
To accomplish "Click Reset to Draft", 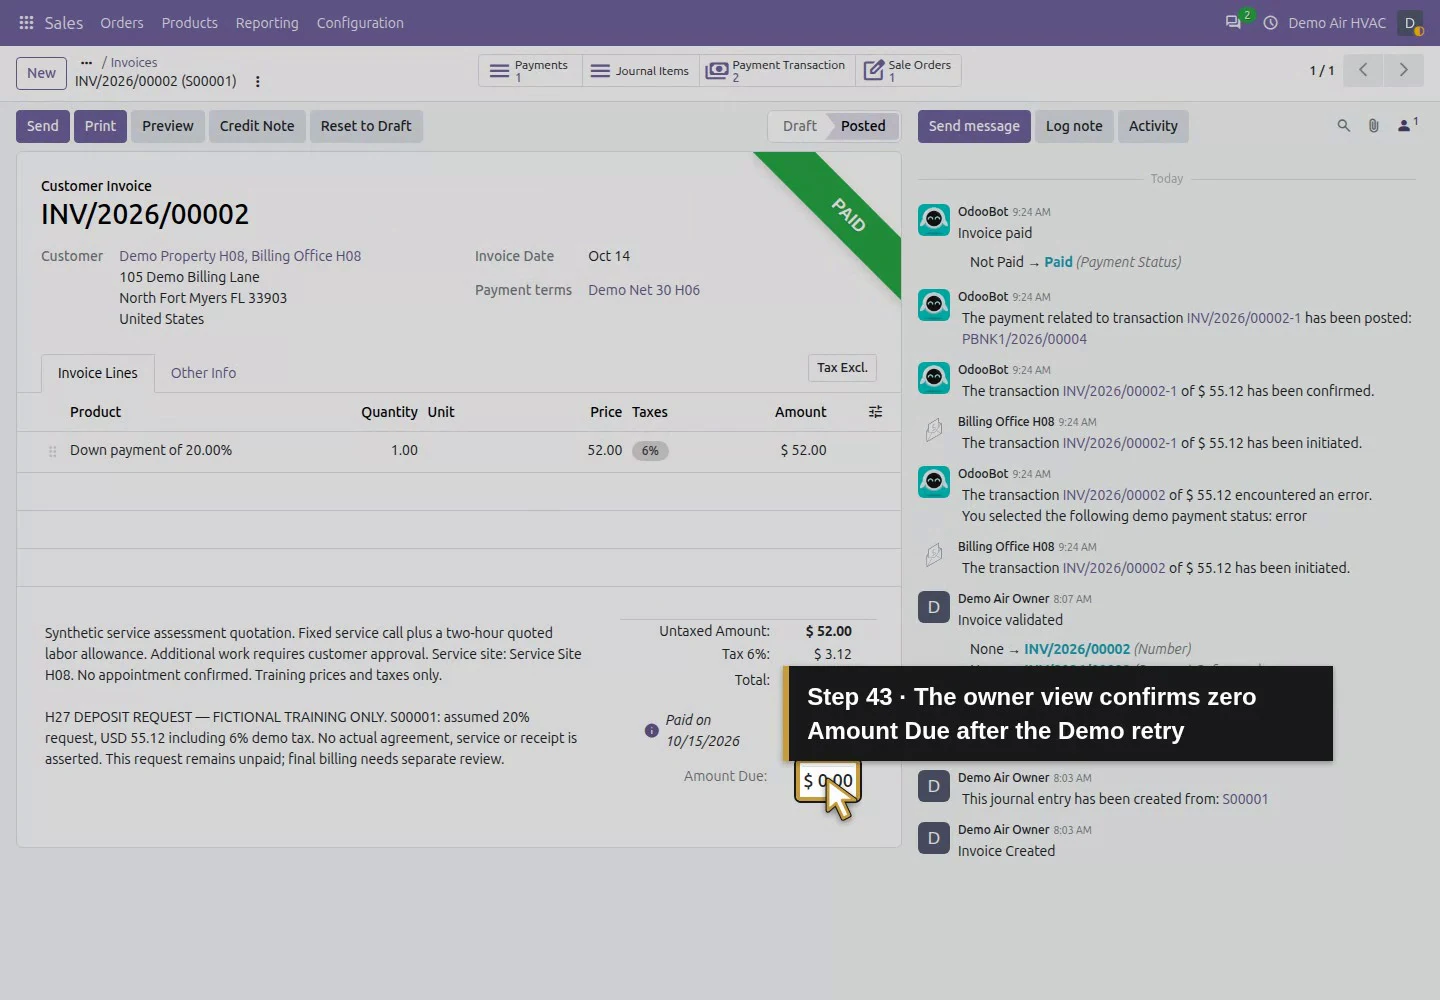I will pyautogui.click(x=366, y=126).
